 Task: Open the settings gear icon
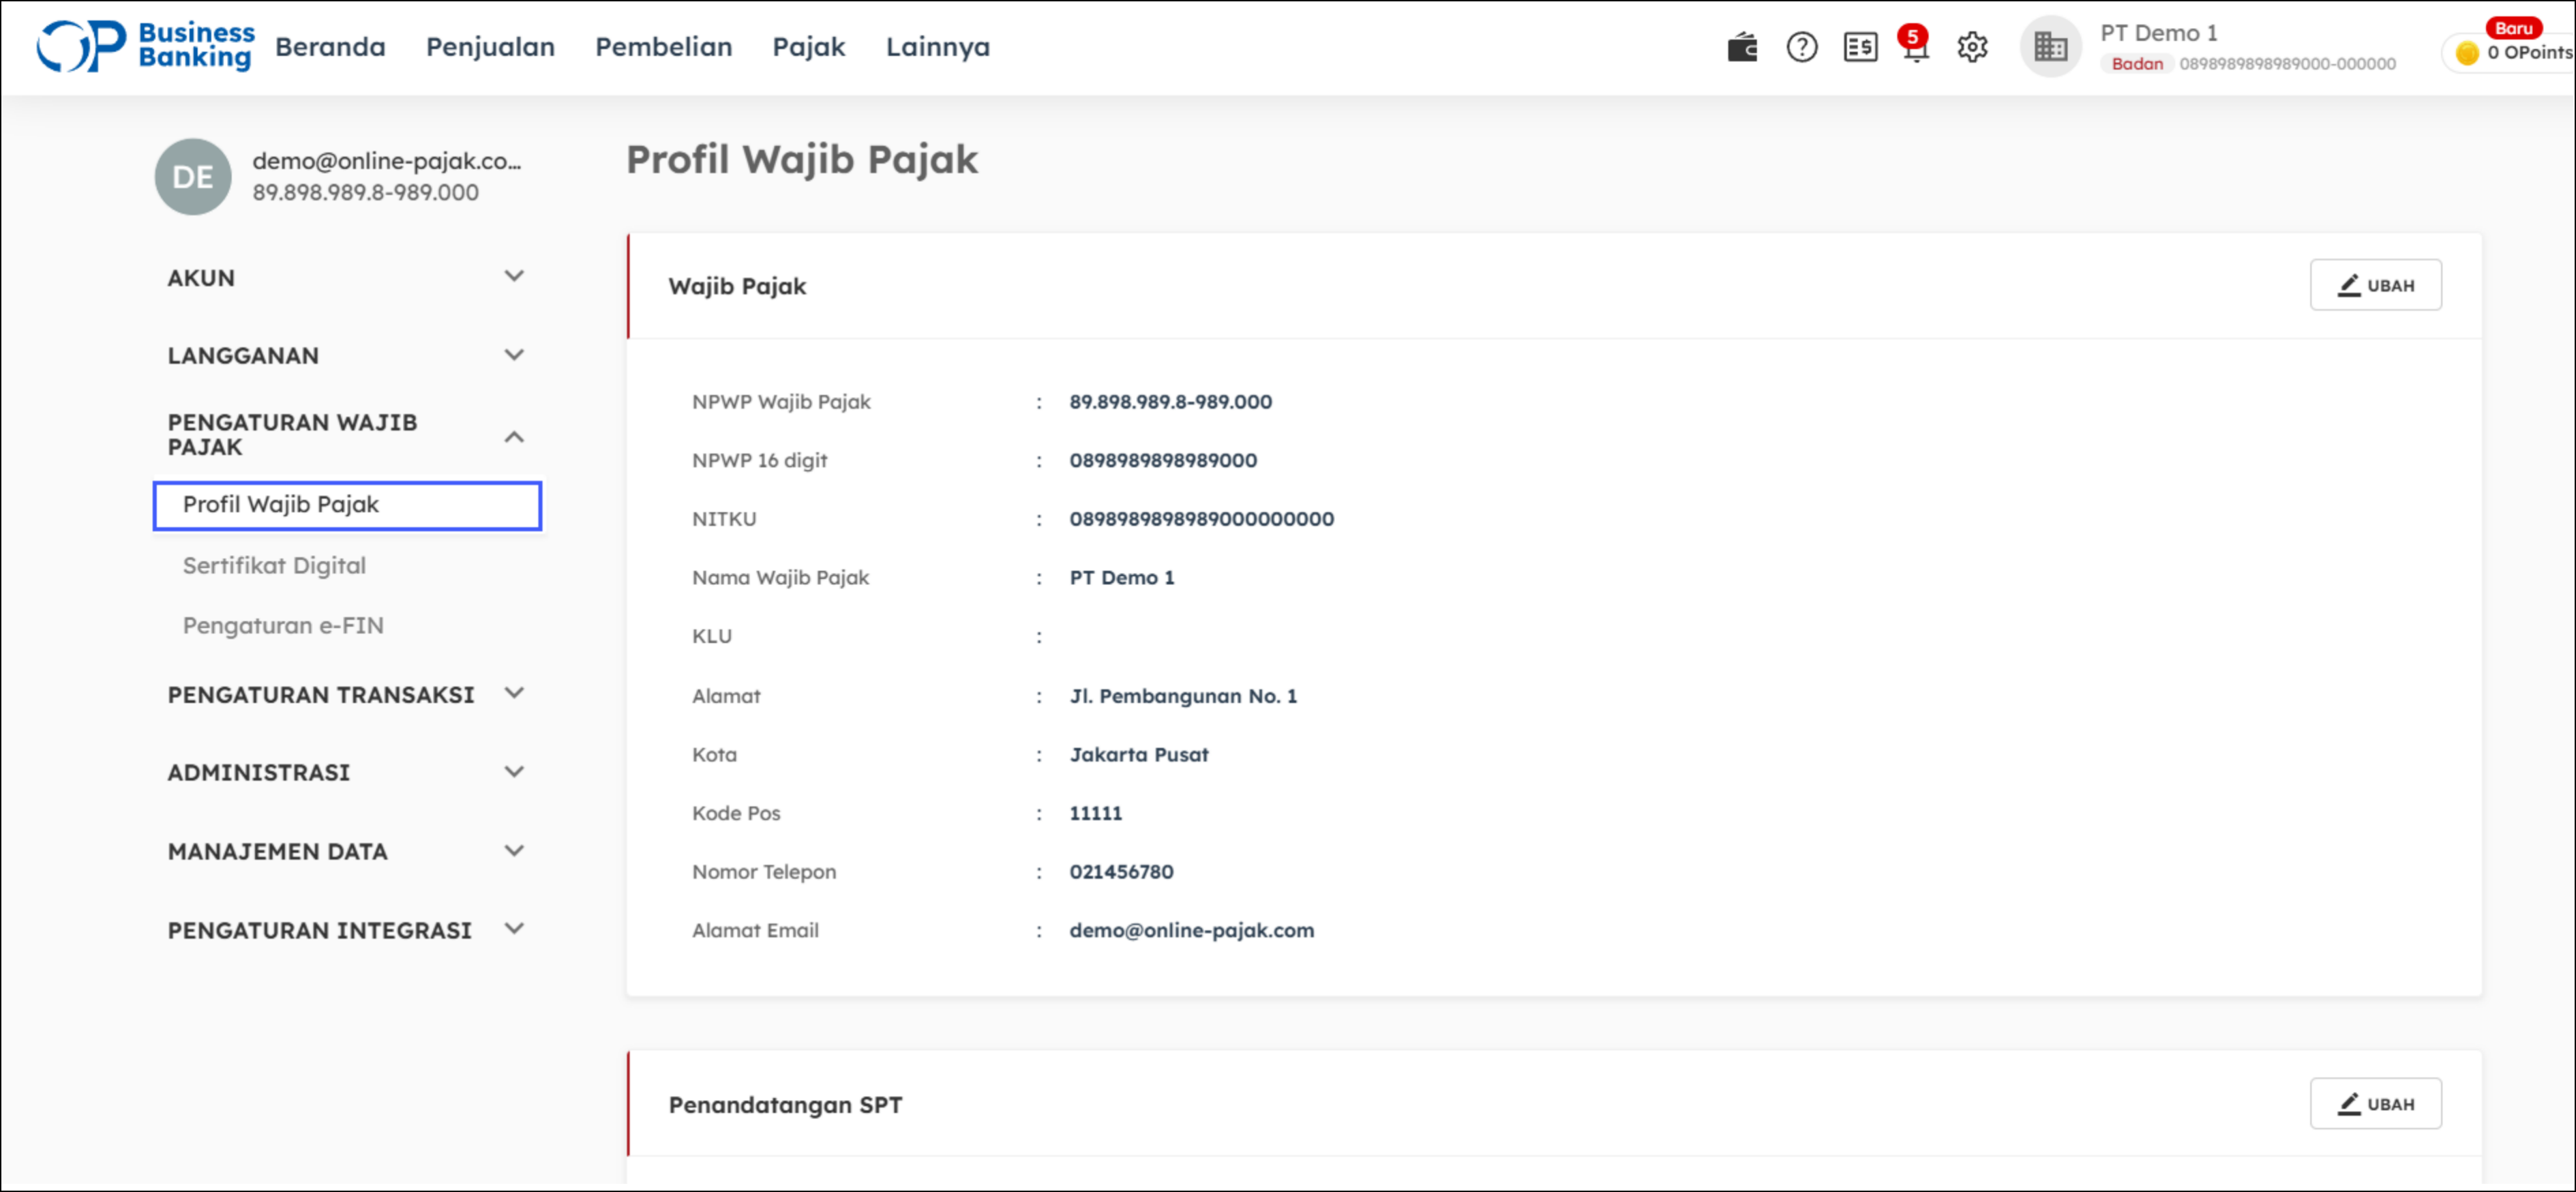pos(1972,47)
